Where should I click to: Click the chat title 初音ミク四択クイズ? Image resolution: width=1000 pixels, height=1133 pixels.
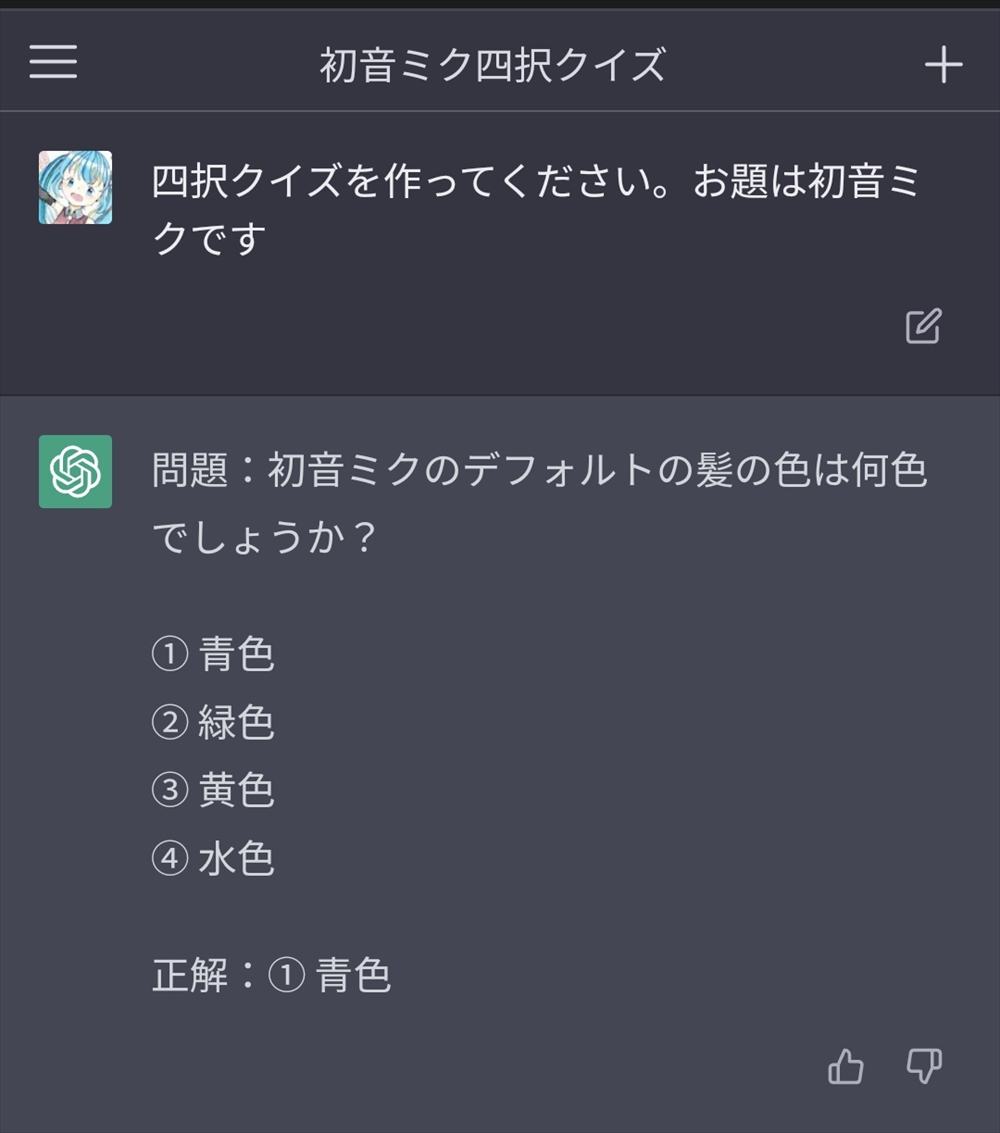click(492, 66)
